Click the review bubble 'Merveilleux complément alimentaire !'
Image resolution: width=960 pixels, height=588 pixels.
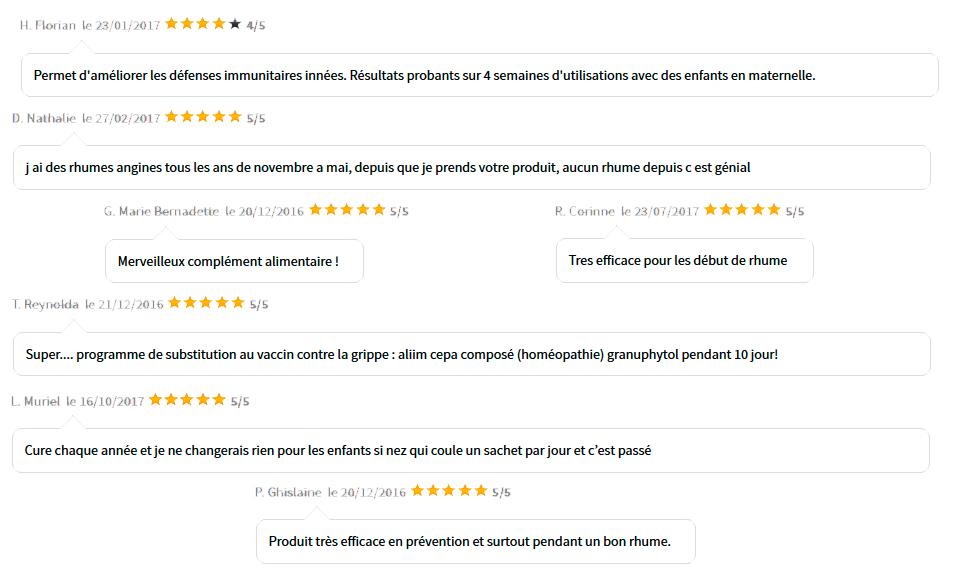pos(234,261)
